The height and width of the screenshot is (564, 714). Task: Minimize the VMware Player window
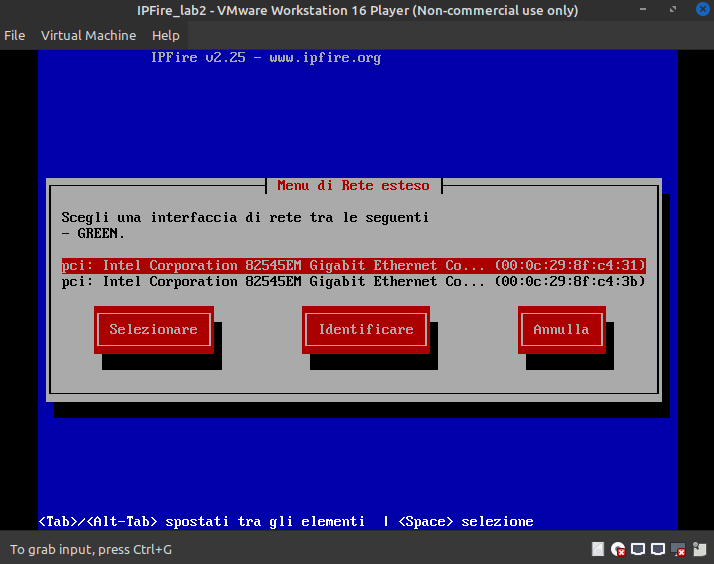tap(643, 9)
